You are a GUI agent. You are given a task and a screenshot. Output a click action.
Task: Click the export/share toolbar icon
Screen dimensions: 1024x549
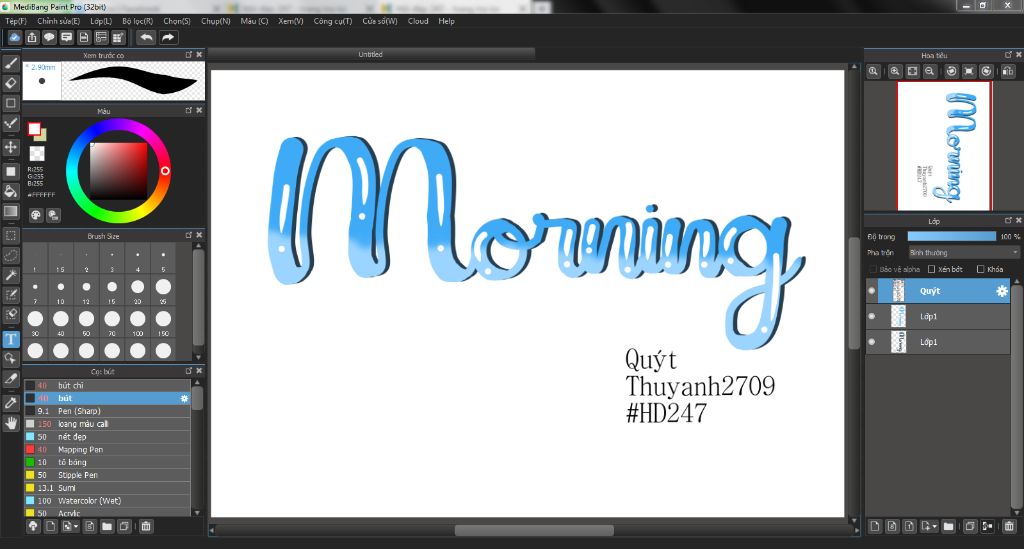31,37
